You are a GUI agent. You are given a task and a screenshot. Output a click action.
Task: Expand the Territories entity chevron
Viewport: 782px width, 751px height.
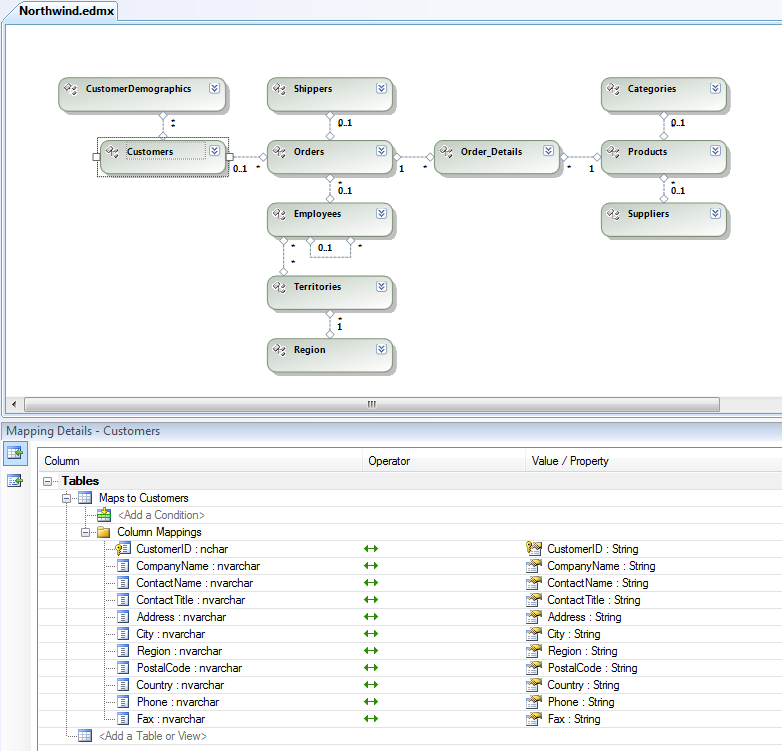click(x=382, y=286)
